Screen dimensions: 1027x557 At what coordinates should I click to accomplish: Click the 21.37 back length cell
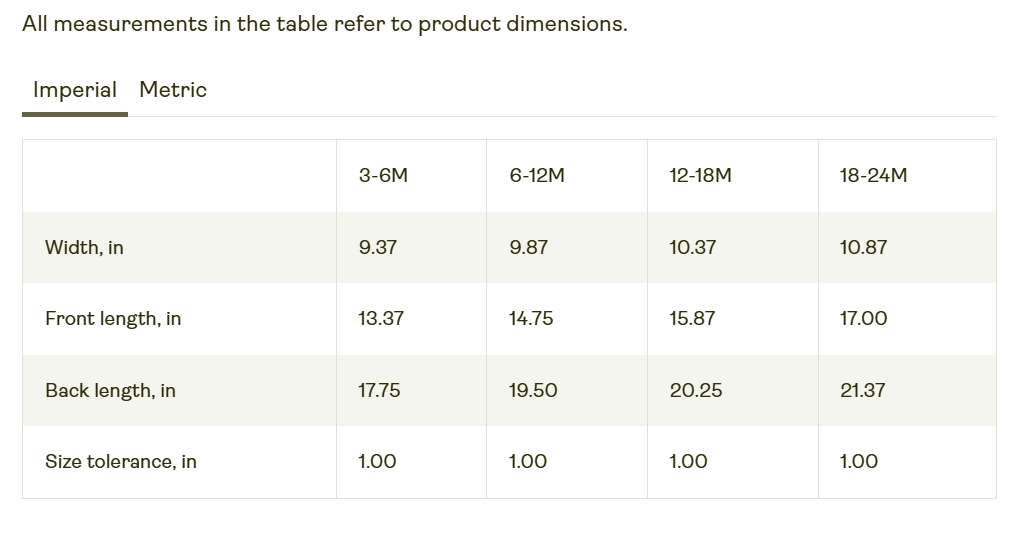pos(862,391)
